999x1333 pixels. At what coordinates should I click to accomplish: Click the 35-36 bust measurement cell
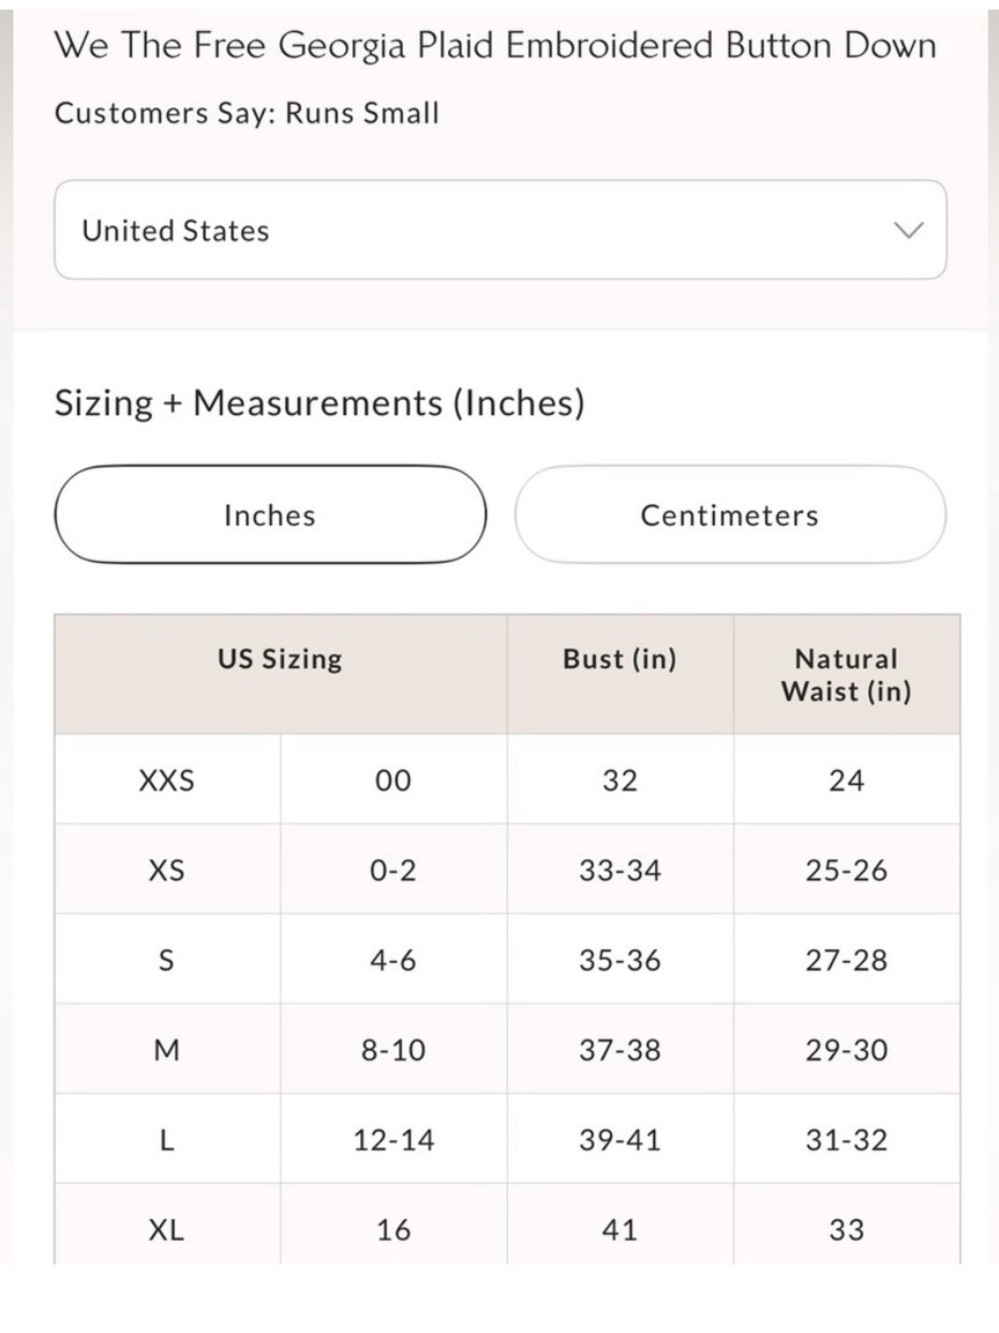pos(620,960)
